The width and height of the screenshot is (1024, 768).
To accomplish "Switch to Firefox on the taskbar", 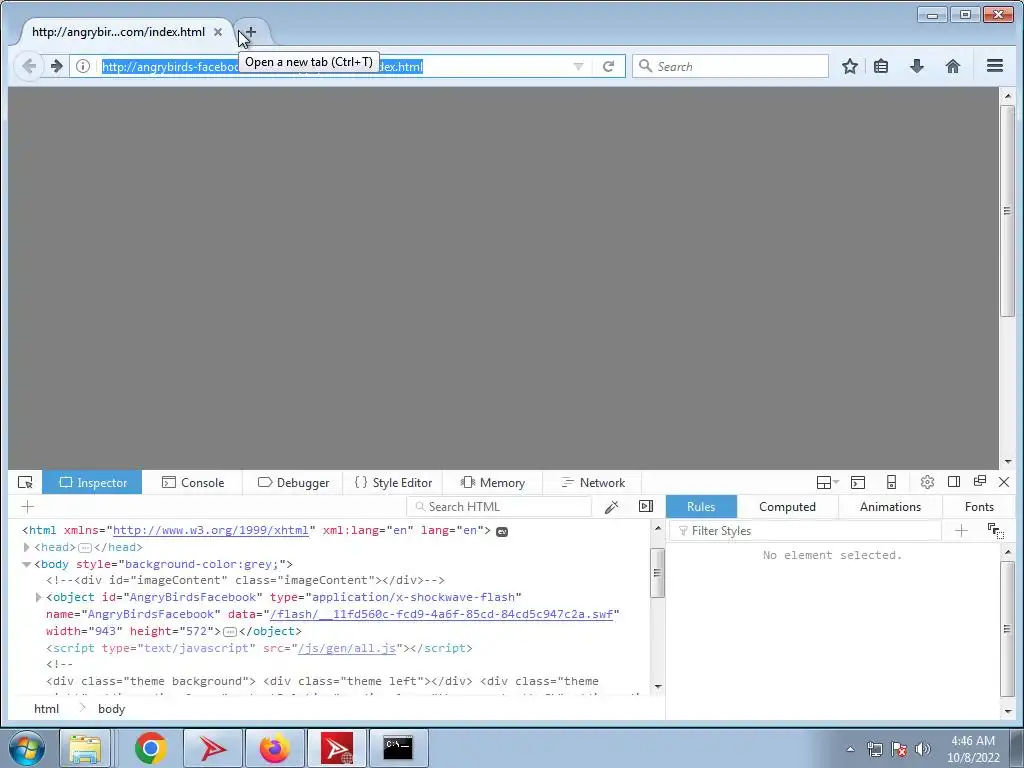I will click(274, 748).
